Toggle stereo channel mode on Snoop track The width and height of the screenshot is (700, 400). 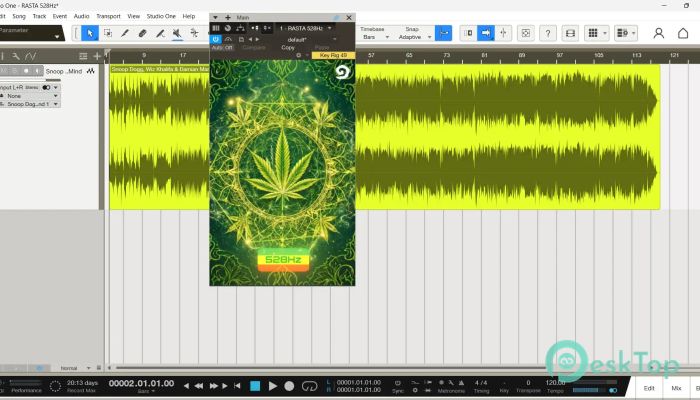(46, 88)
